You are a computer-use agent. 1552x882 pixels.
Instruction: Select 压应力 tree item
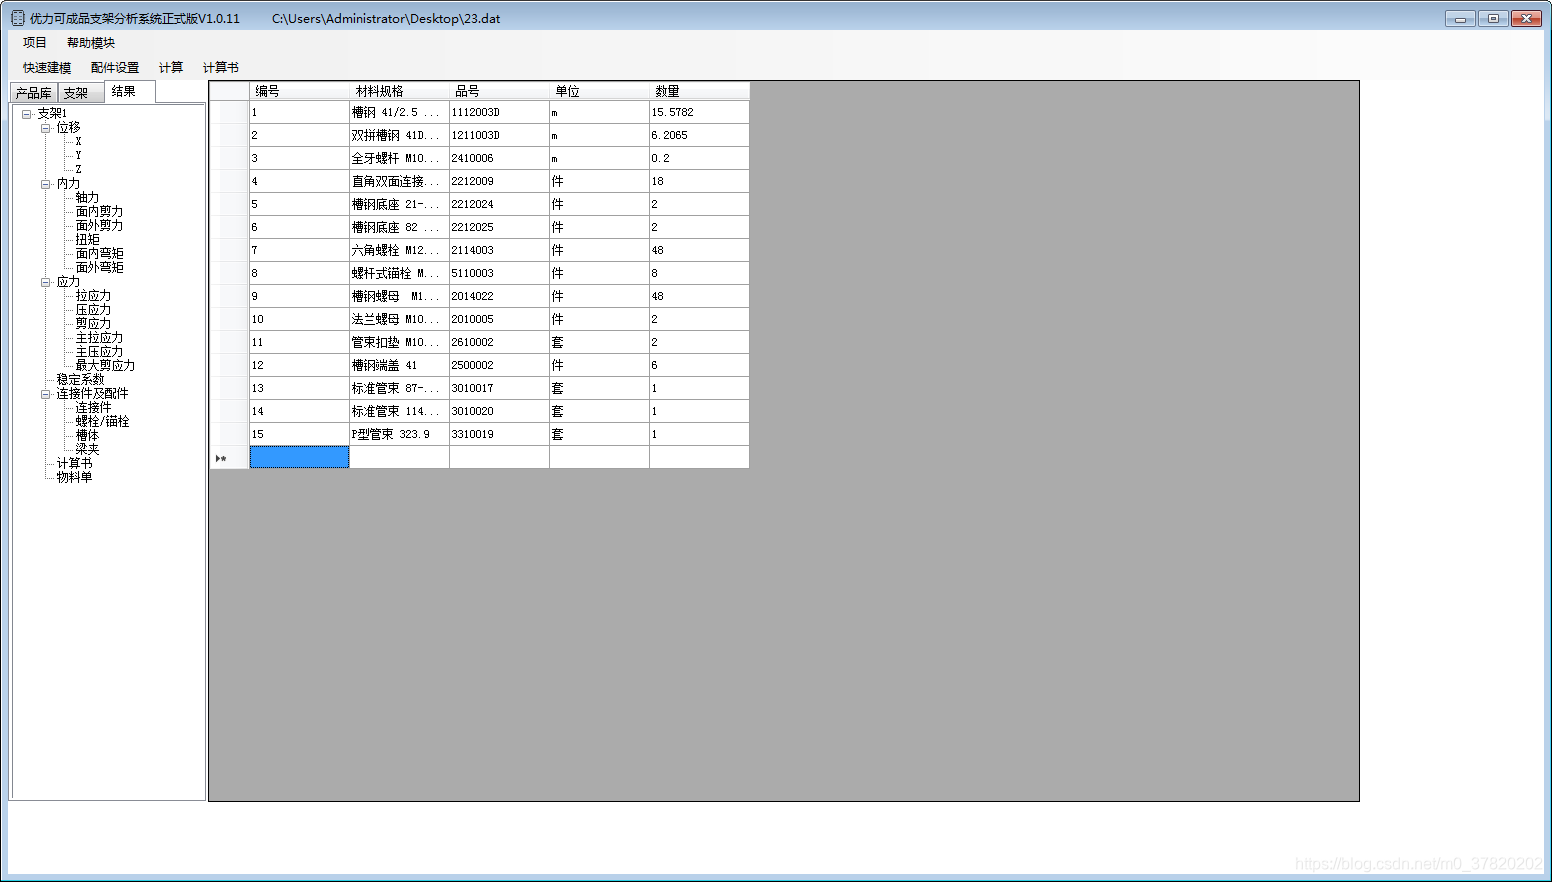pos(93,310)
